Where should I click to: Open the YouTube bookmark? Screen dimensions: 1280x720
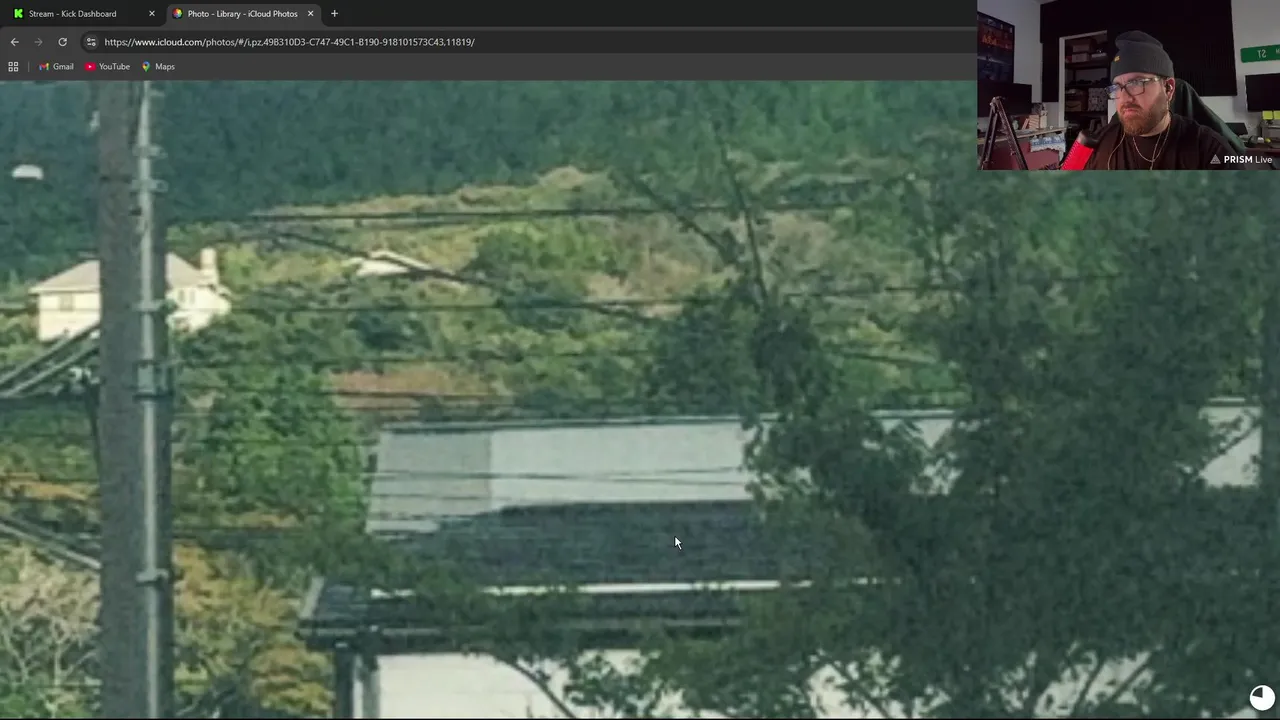pos(107,67)
